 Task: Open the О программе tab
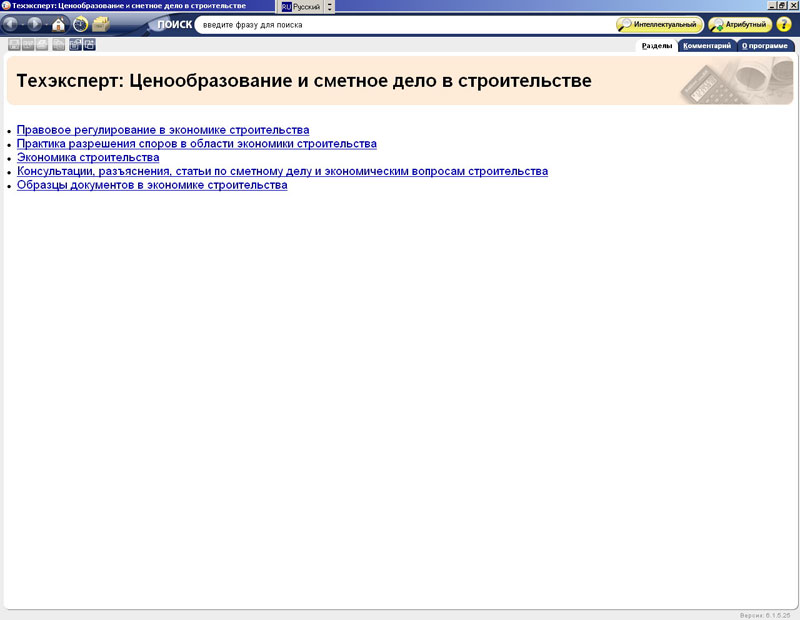[x=765, y=45]
